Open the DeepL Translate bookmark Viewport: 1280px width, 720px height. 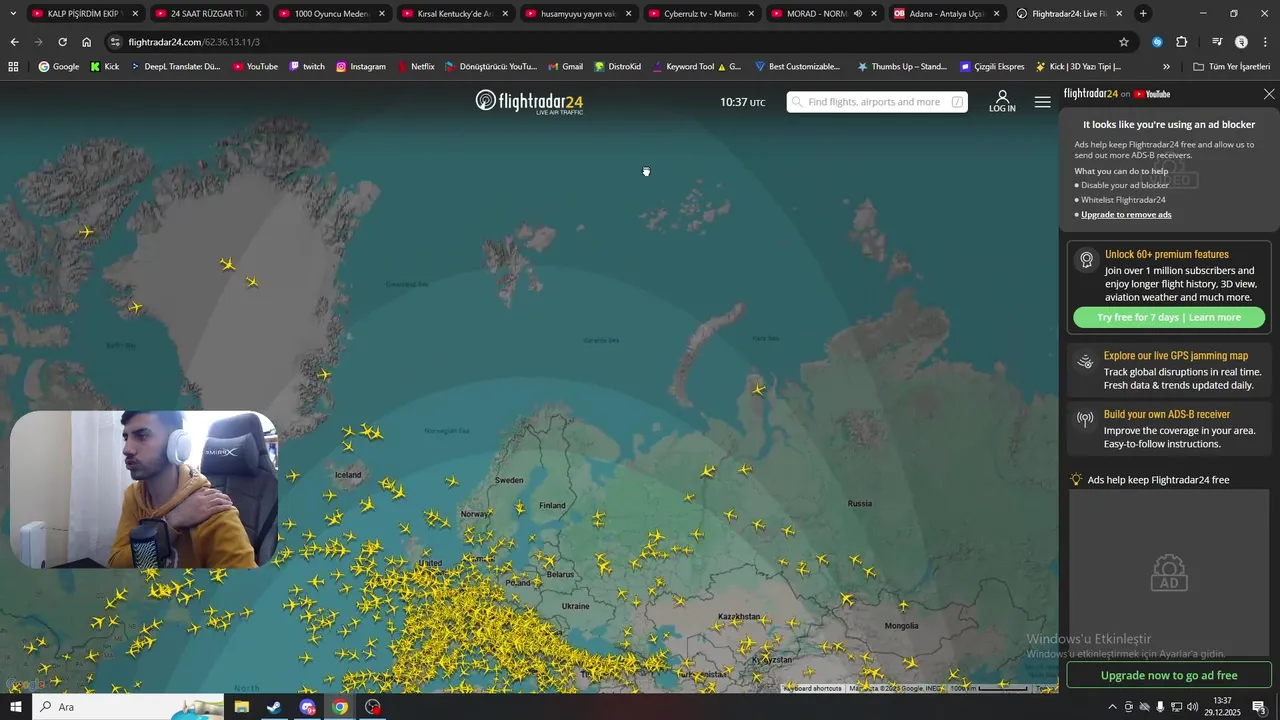coord(175,67)
